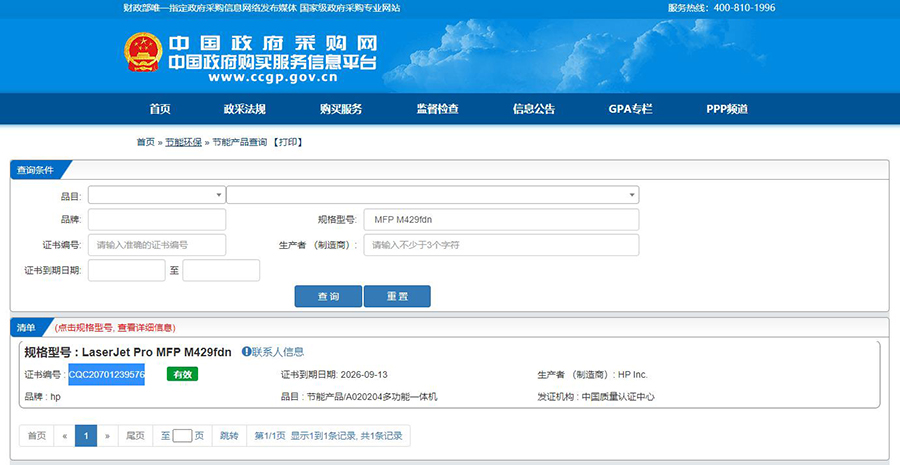
Task: Click the 联系人信息 info icon
Action: tap(246, 352)
